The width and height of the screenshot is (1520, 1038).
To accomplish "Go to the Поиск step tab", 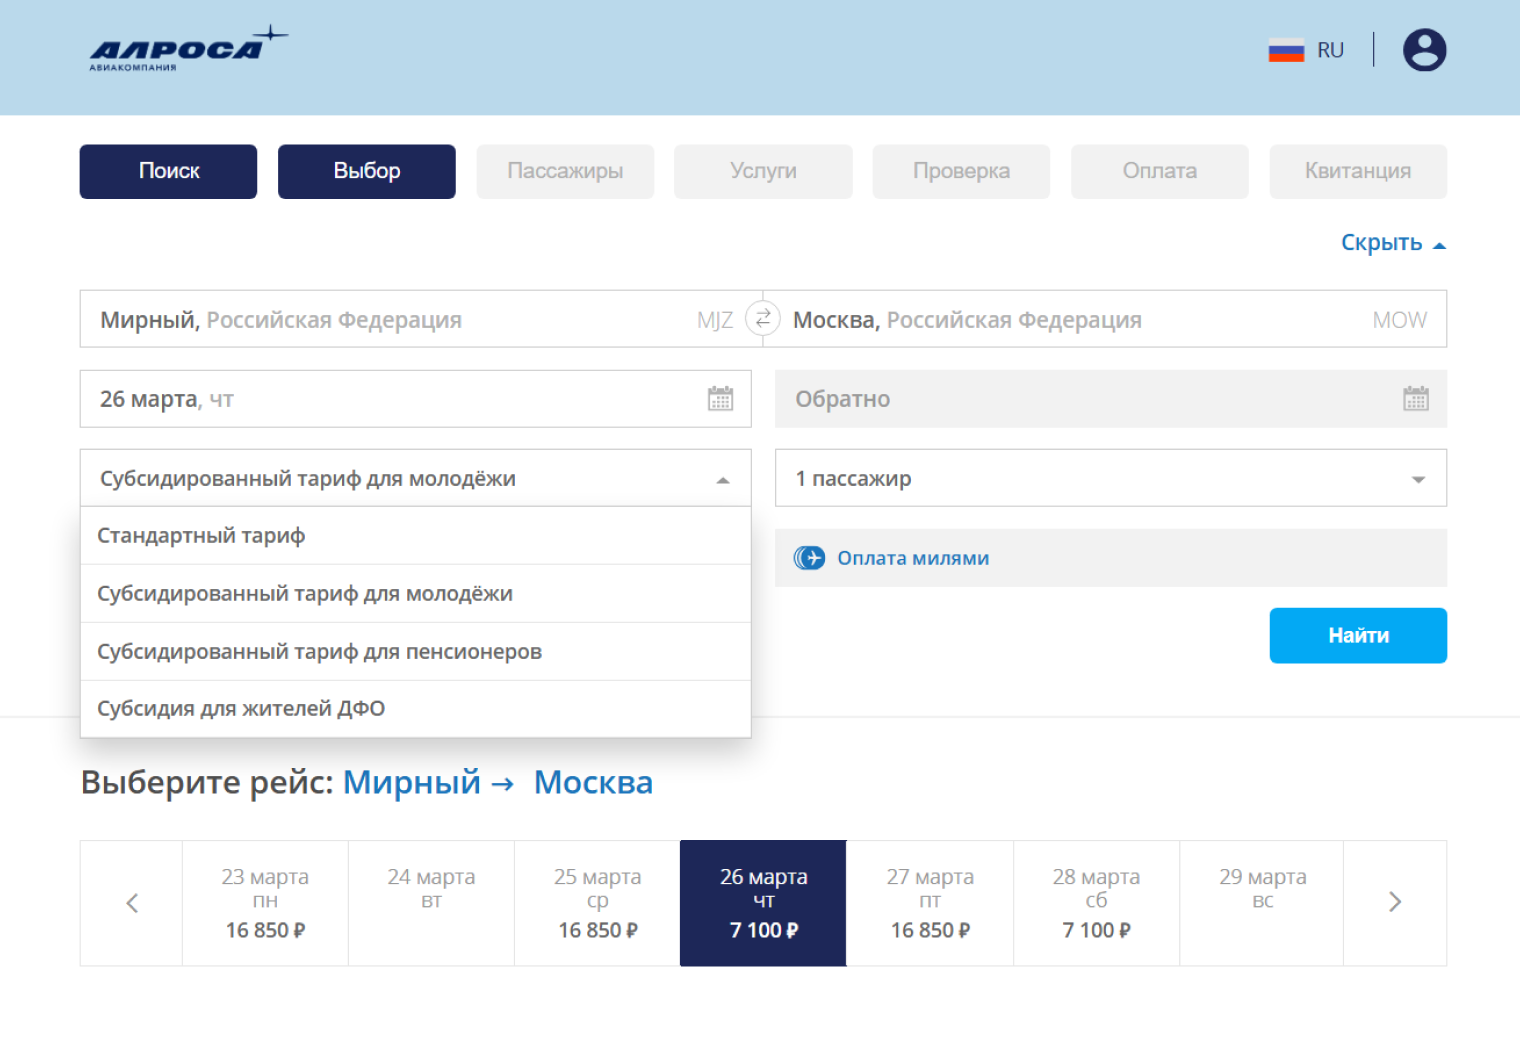I will pos(168,171).
